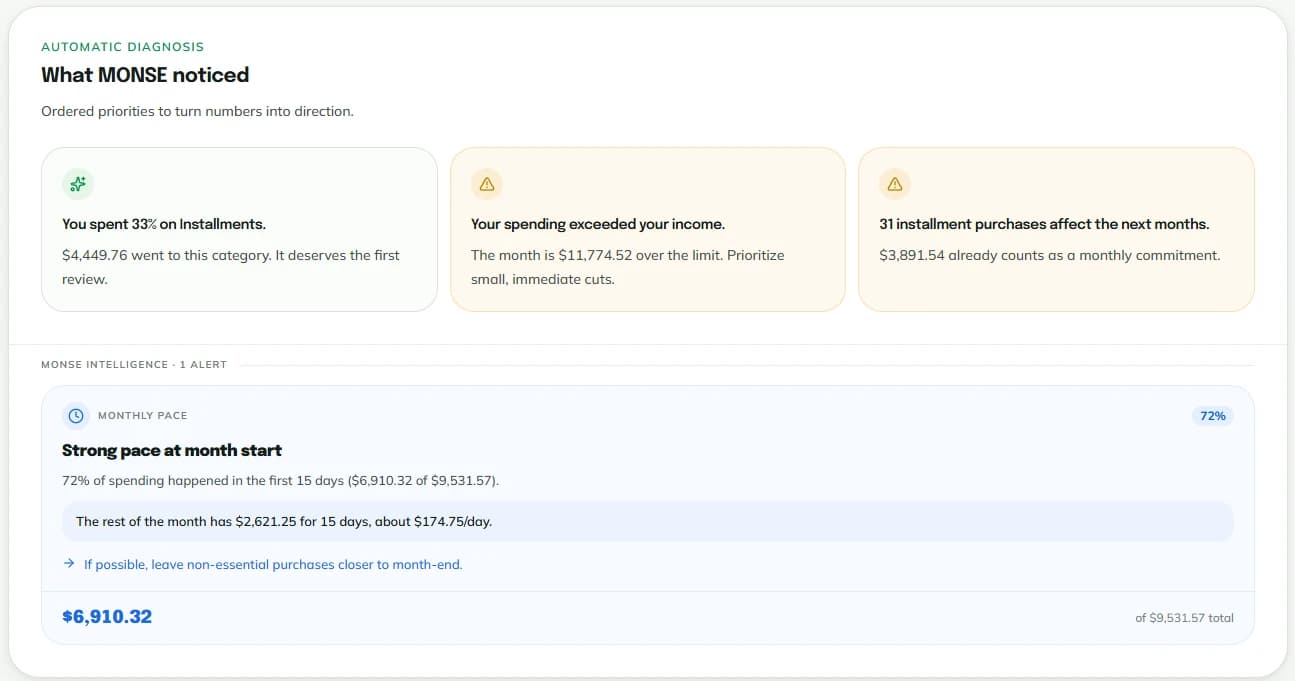Image resolution: width=1295 pixels, height=681 pixels.
Task: Click 'Strong pace at month start' heading
Action: [x=172, y=450]
